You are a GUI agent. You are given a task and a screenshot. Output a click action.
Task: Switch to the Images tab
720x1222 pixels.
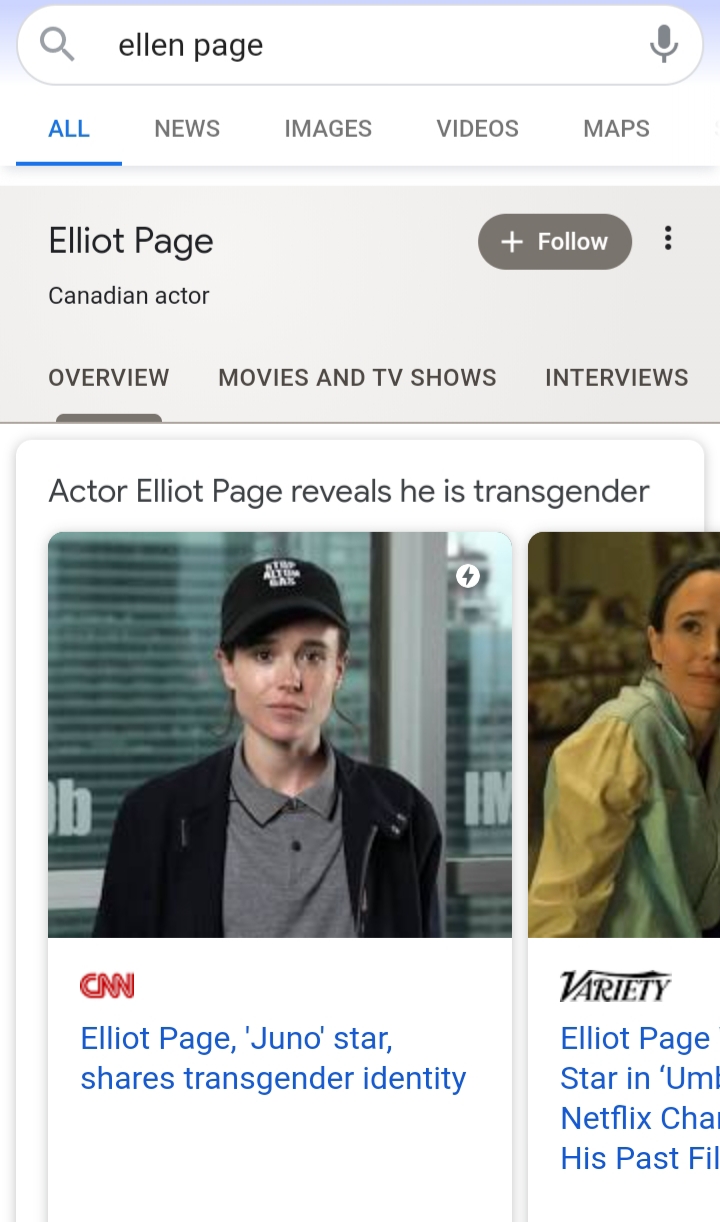(x=328, y=129)
